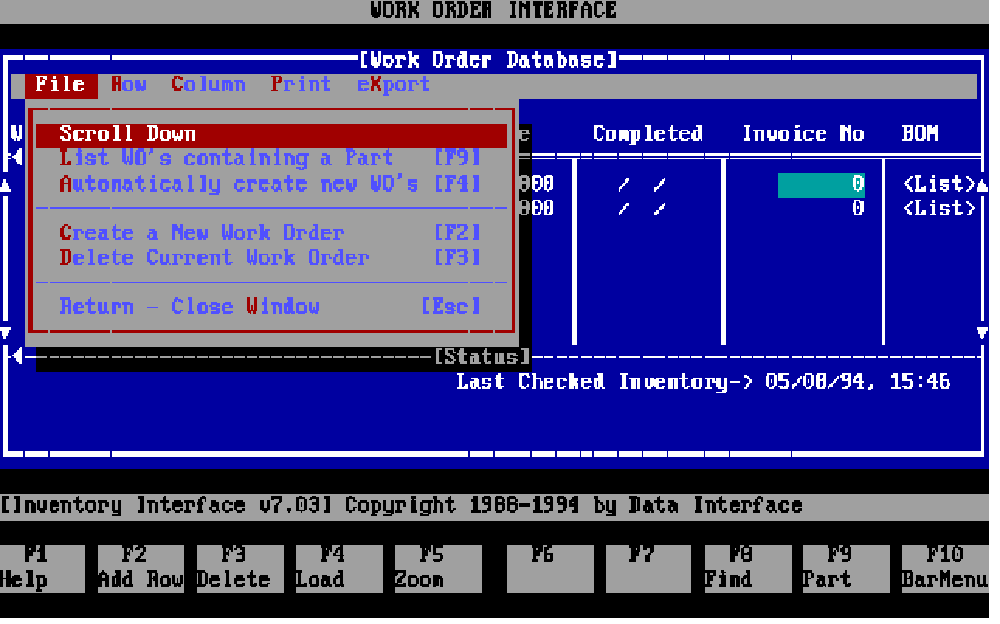Click the F2 Add Row key
The height and width of the screenshot is (624, 1000).
pyautogui.click(x=141, y=569)
